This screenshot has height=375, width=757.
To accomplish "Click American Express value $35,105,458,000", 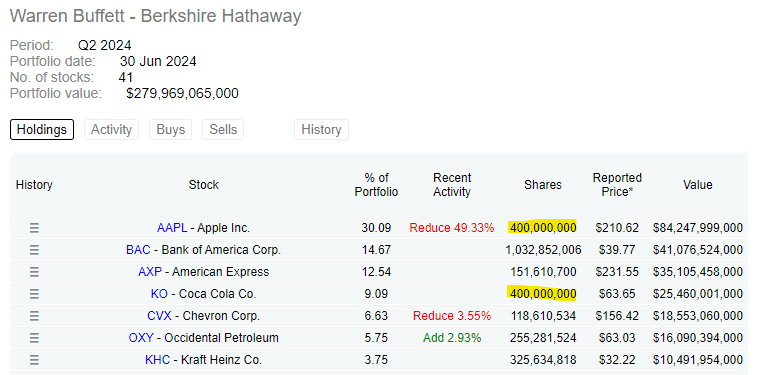I will click(x=698, y=272).
